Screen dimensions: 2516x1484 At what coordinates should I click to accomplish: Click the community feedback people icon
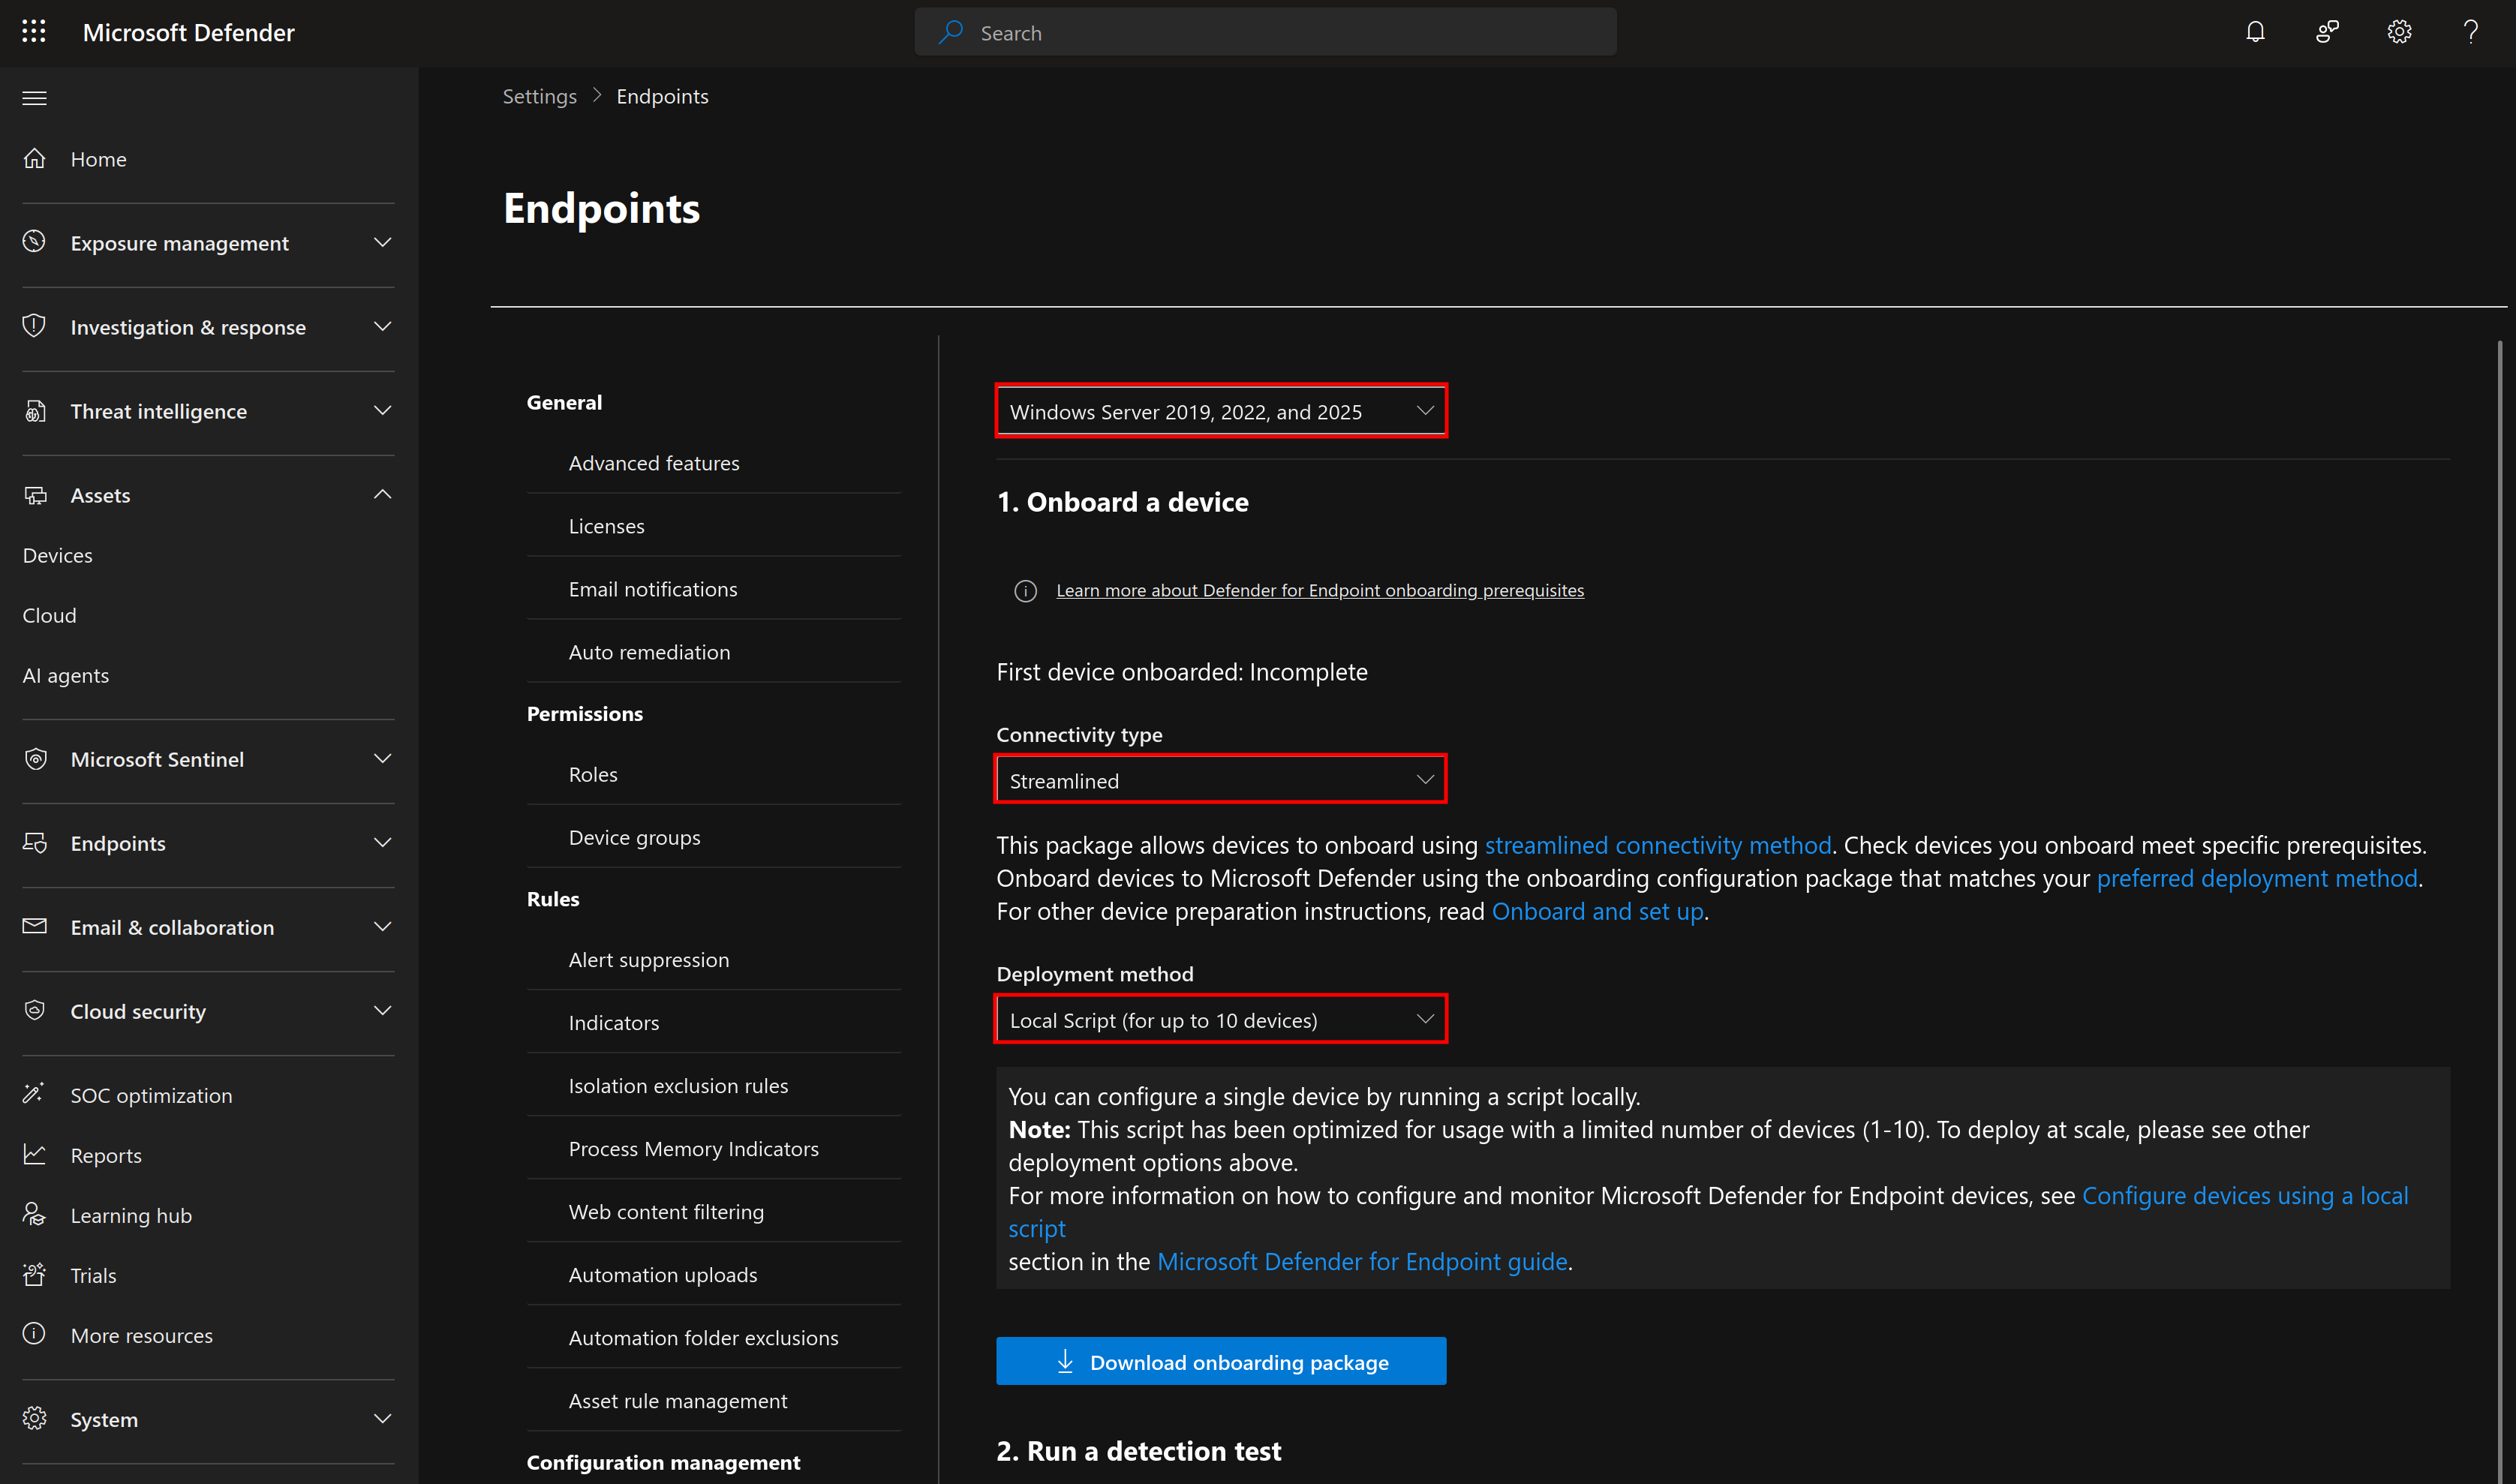[x=2327, y=32]
